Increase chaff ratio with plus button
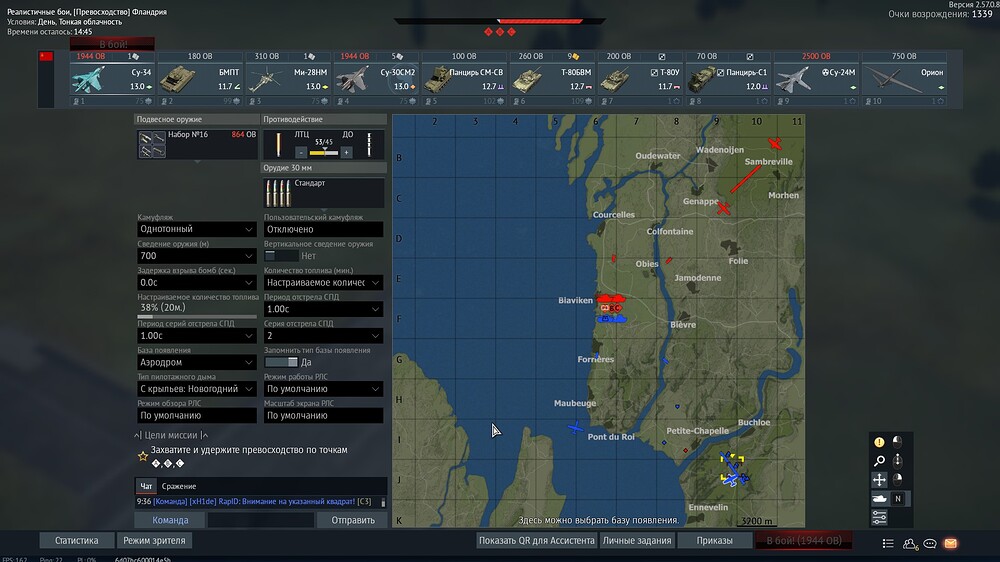This screenshot has width=1000, height=562. 346,152
